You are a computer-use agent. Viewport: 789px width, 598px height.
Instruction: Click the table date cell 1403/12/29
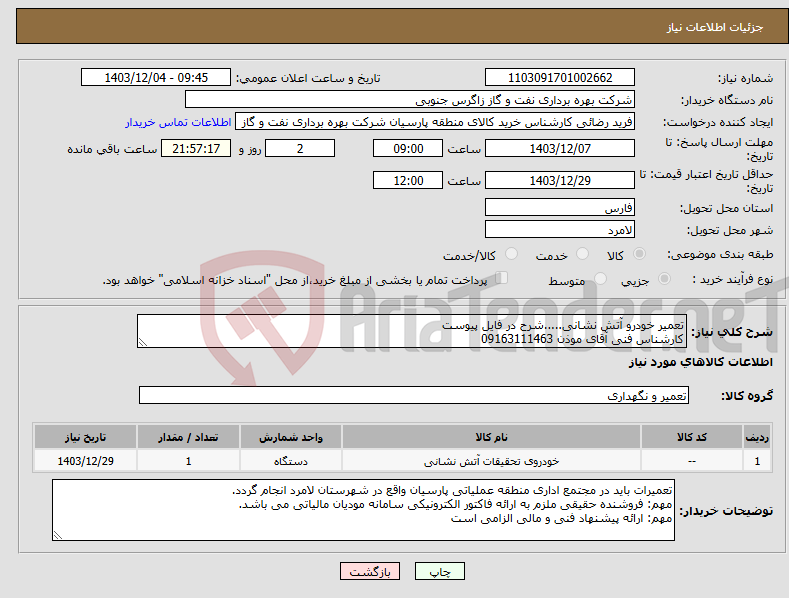[86, 461]
